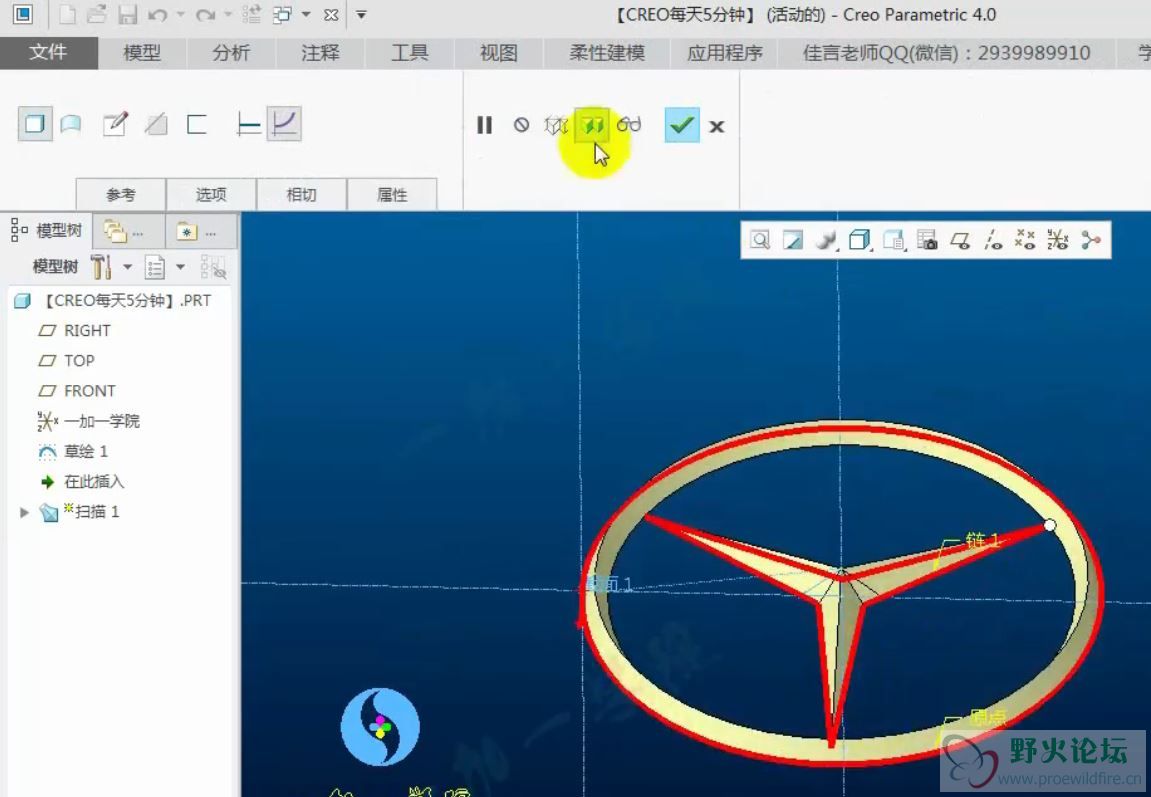Screen dimensions: 1151x797
Task: Click the open file icon
Action: 97,15
